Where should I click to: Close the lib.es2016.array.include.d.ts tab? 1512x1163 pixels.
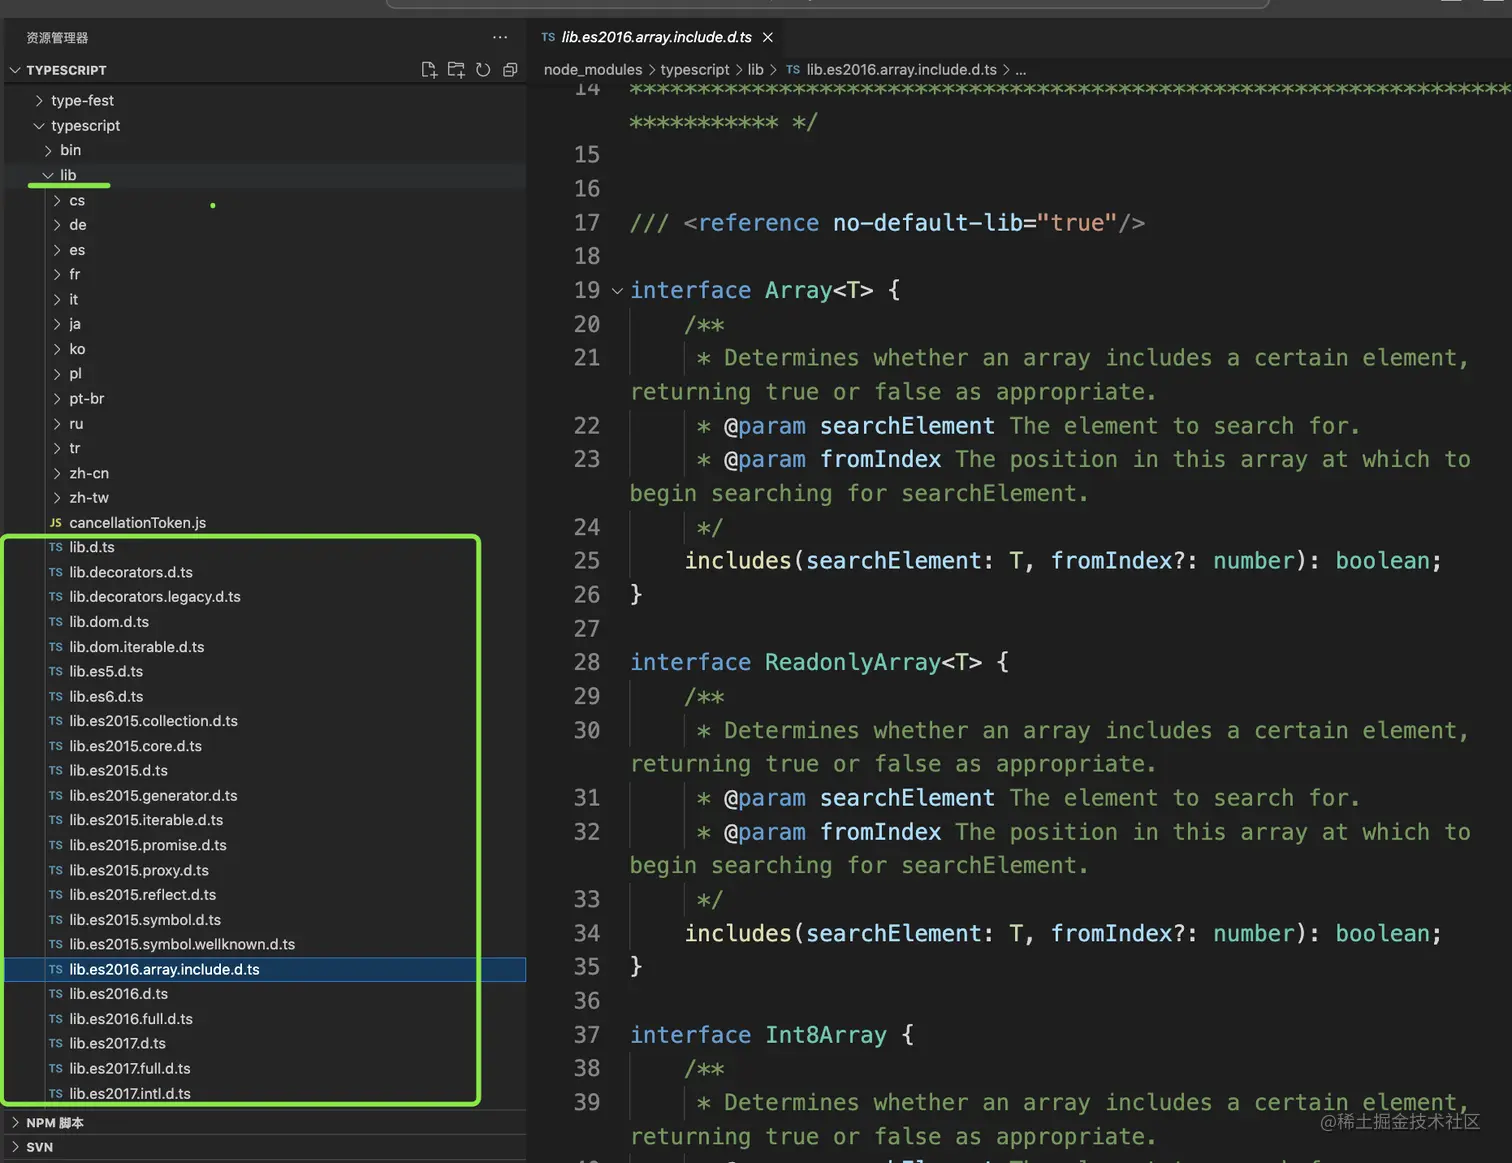tap(768, 37)
